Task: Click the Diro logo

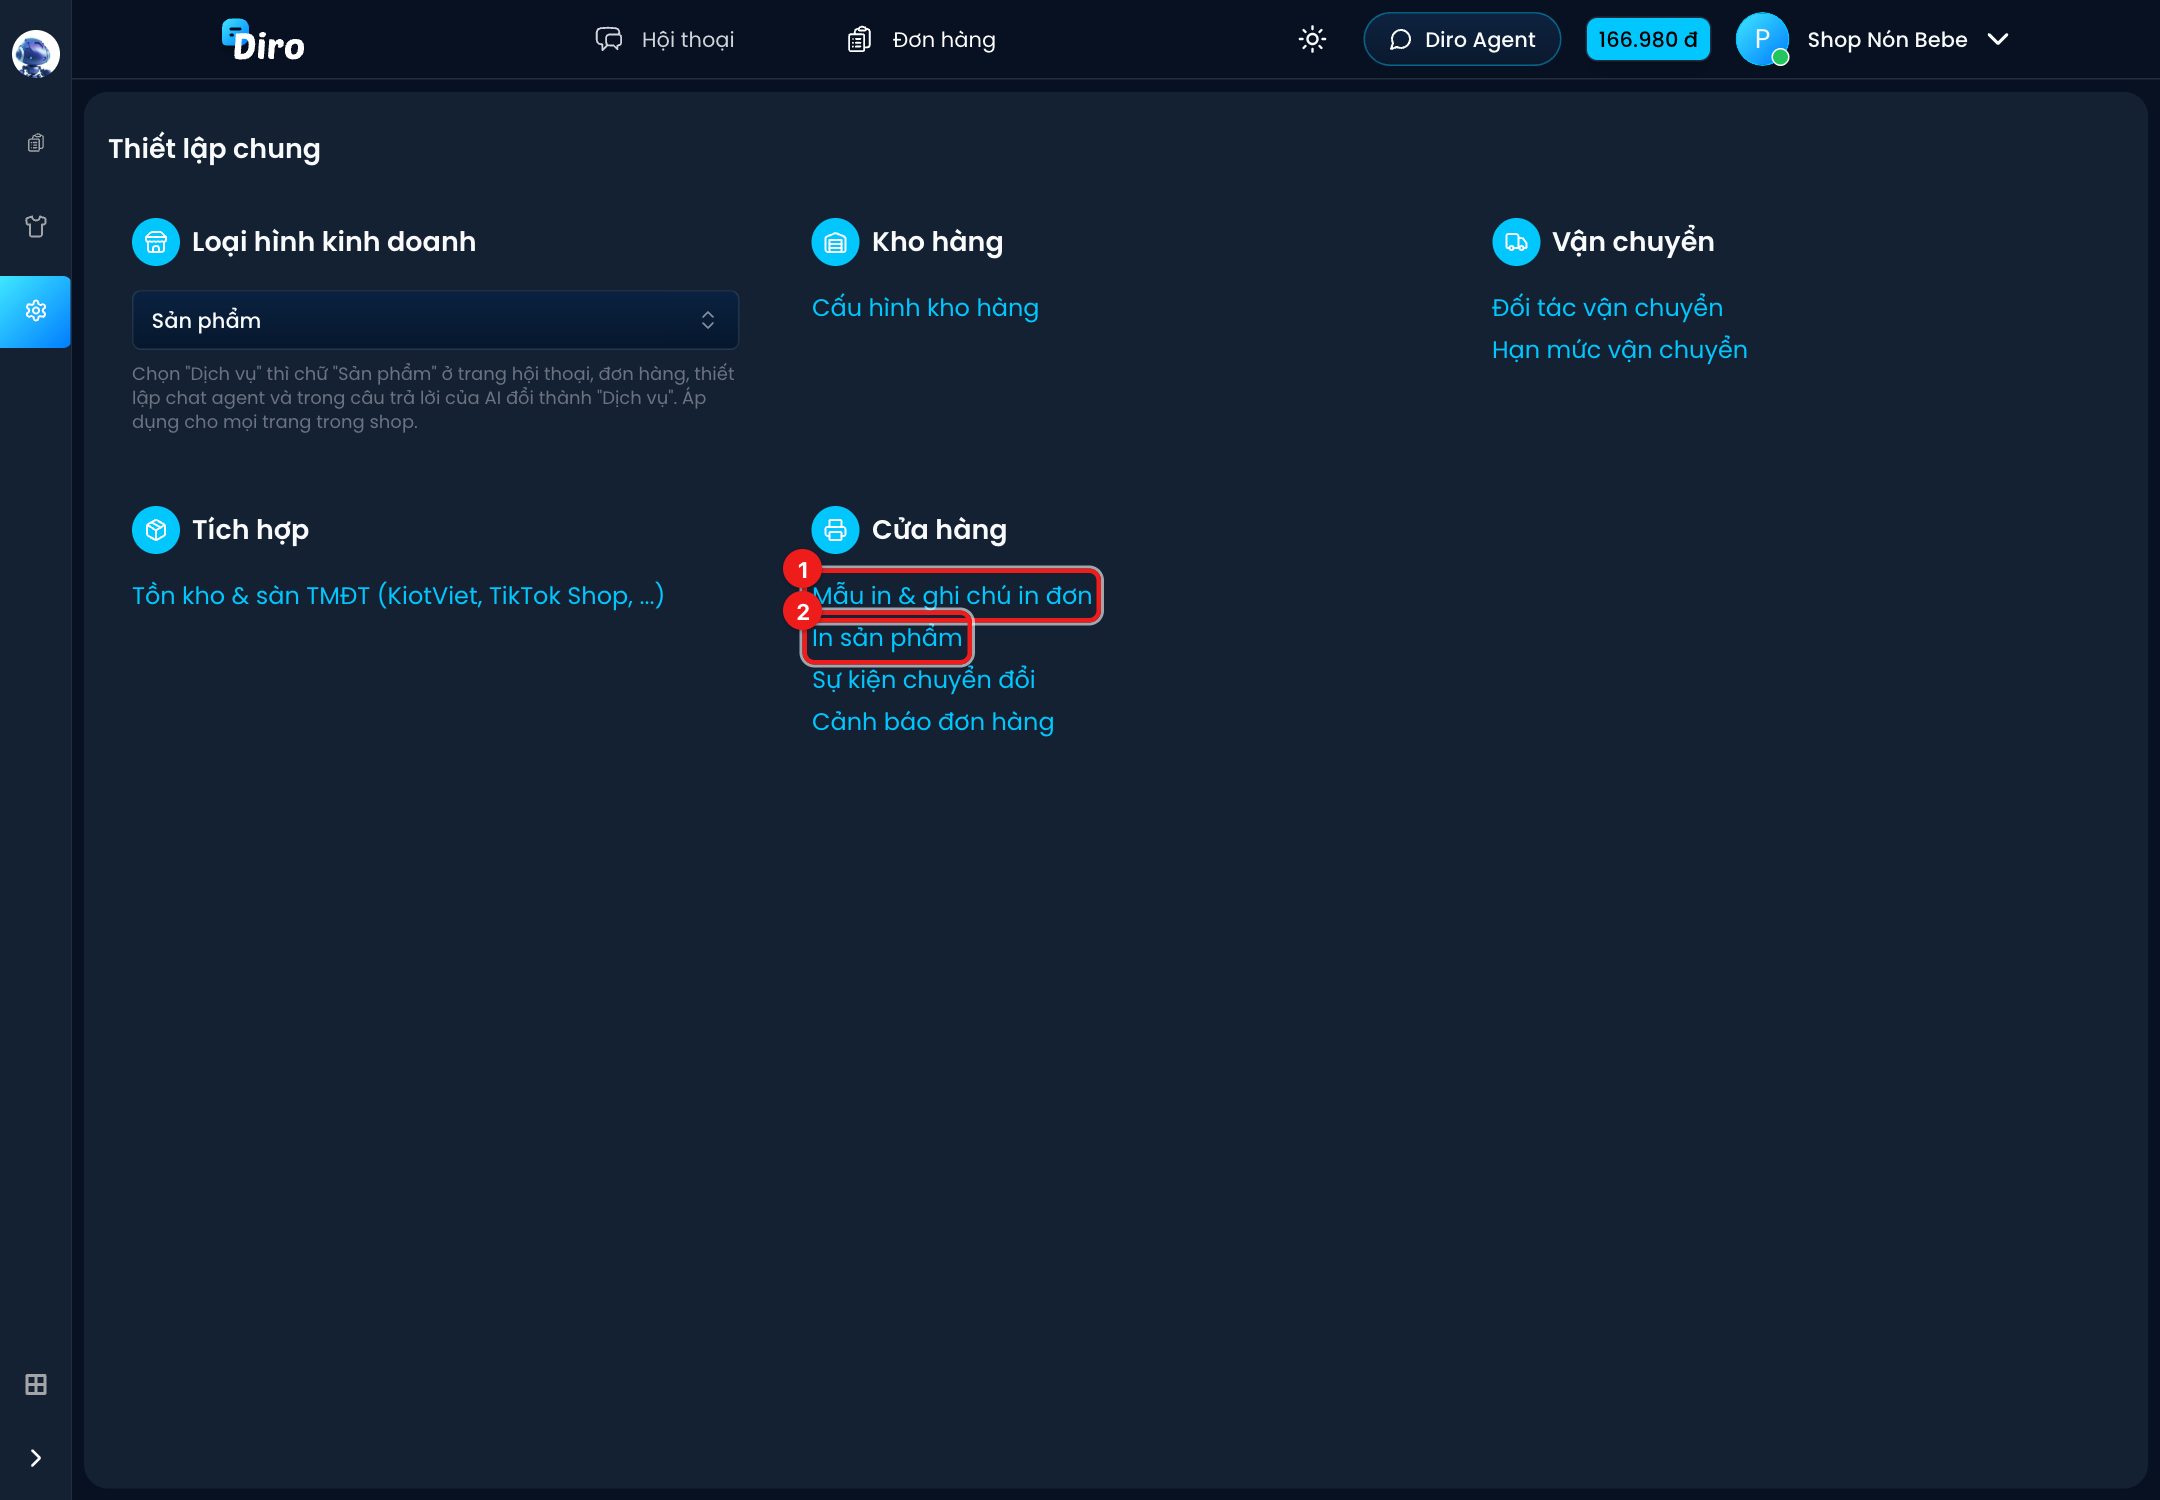Action: [263, 40]
